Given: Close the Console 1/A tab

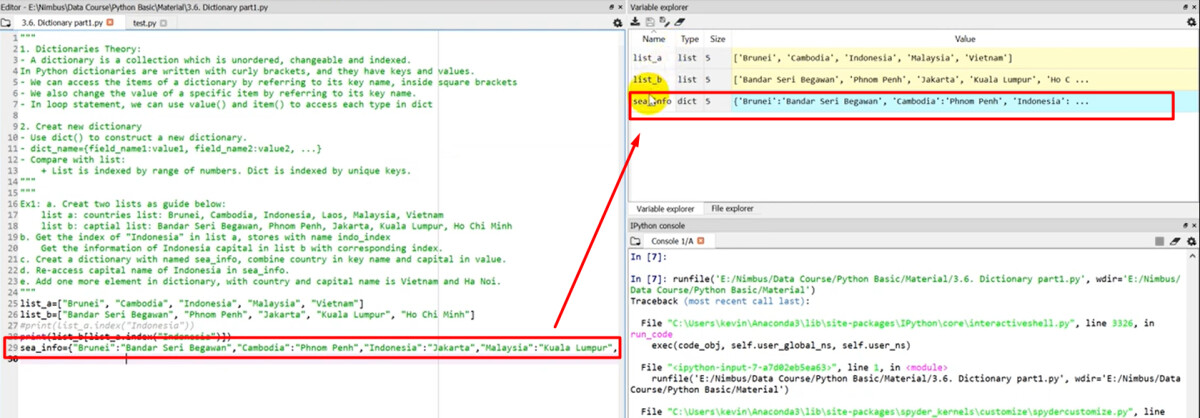Looking at the screenshot, I should (700, 241).
